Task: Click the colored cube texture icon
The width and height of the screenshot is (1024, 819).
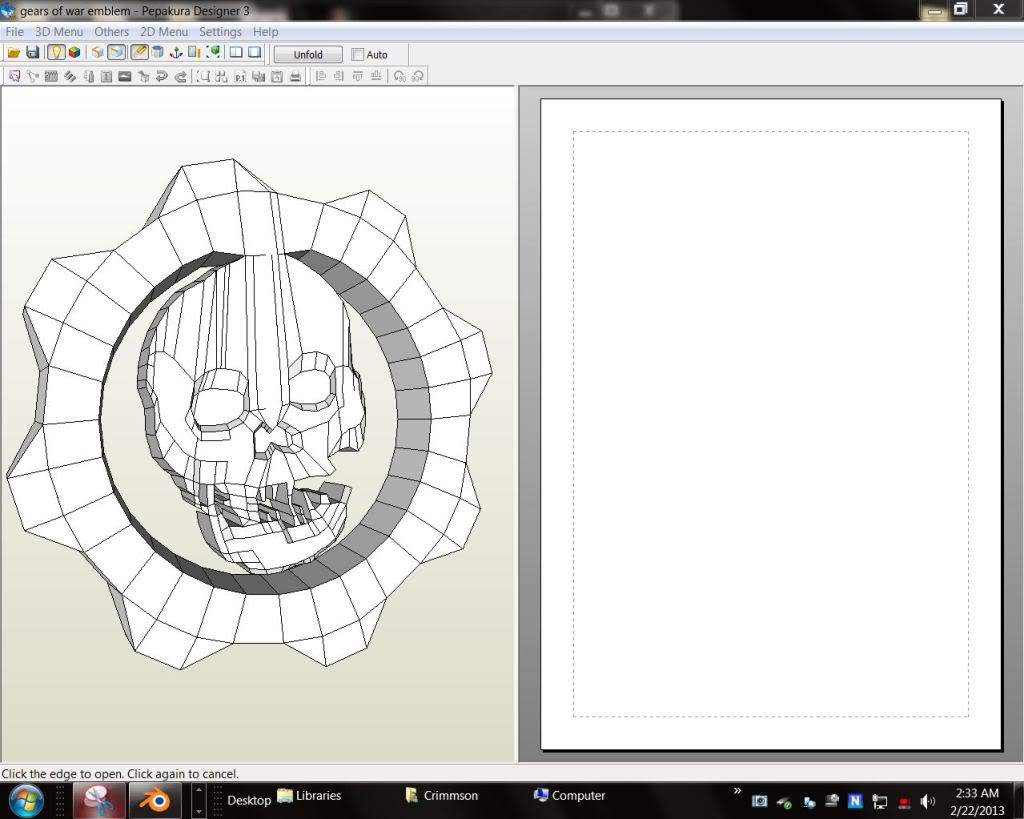Action: (74, 53)
